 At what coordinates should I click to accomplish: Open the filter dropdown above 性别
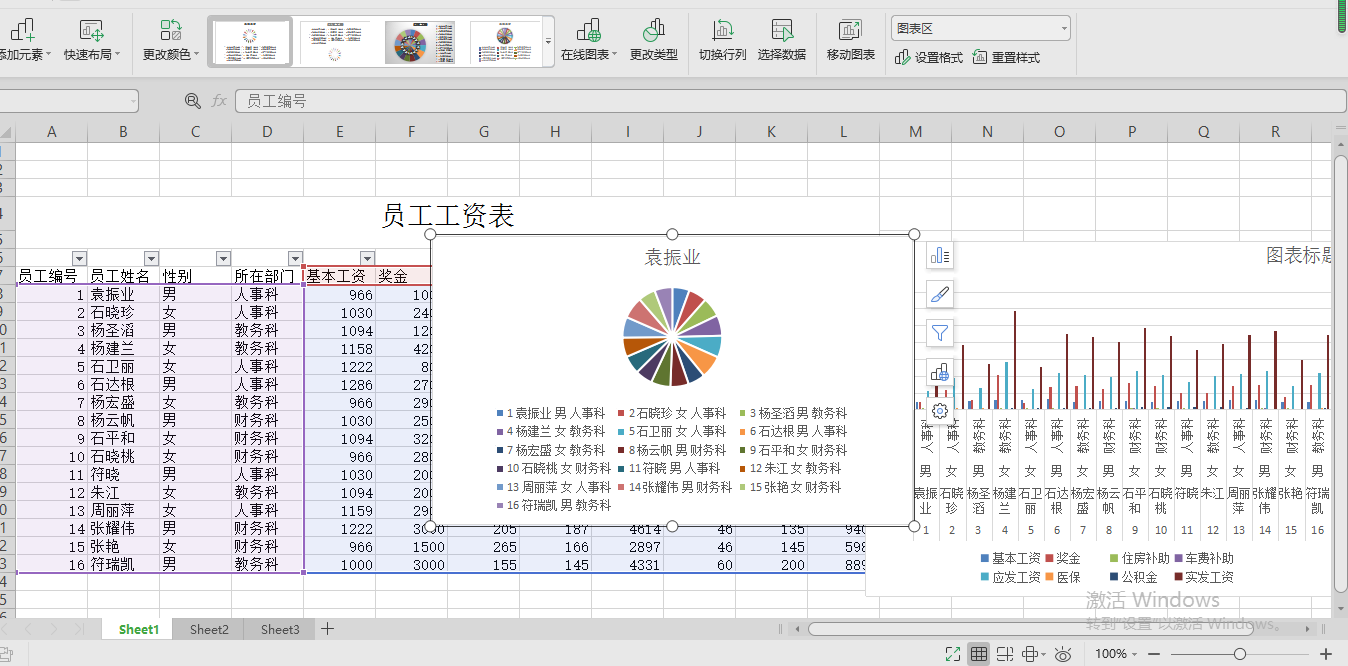tap(223, 258)
